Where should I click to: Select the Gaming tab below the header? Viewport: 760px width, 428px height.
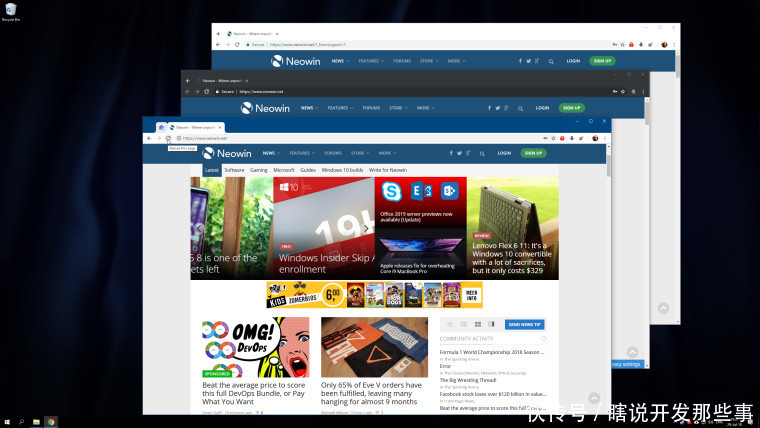pyautogui.click(x=259, y=170)
